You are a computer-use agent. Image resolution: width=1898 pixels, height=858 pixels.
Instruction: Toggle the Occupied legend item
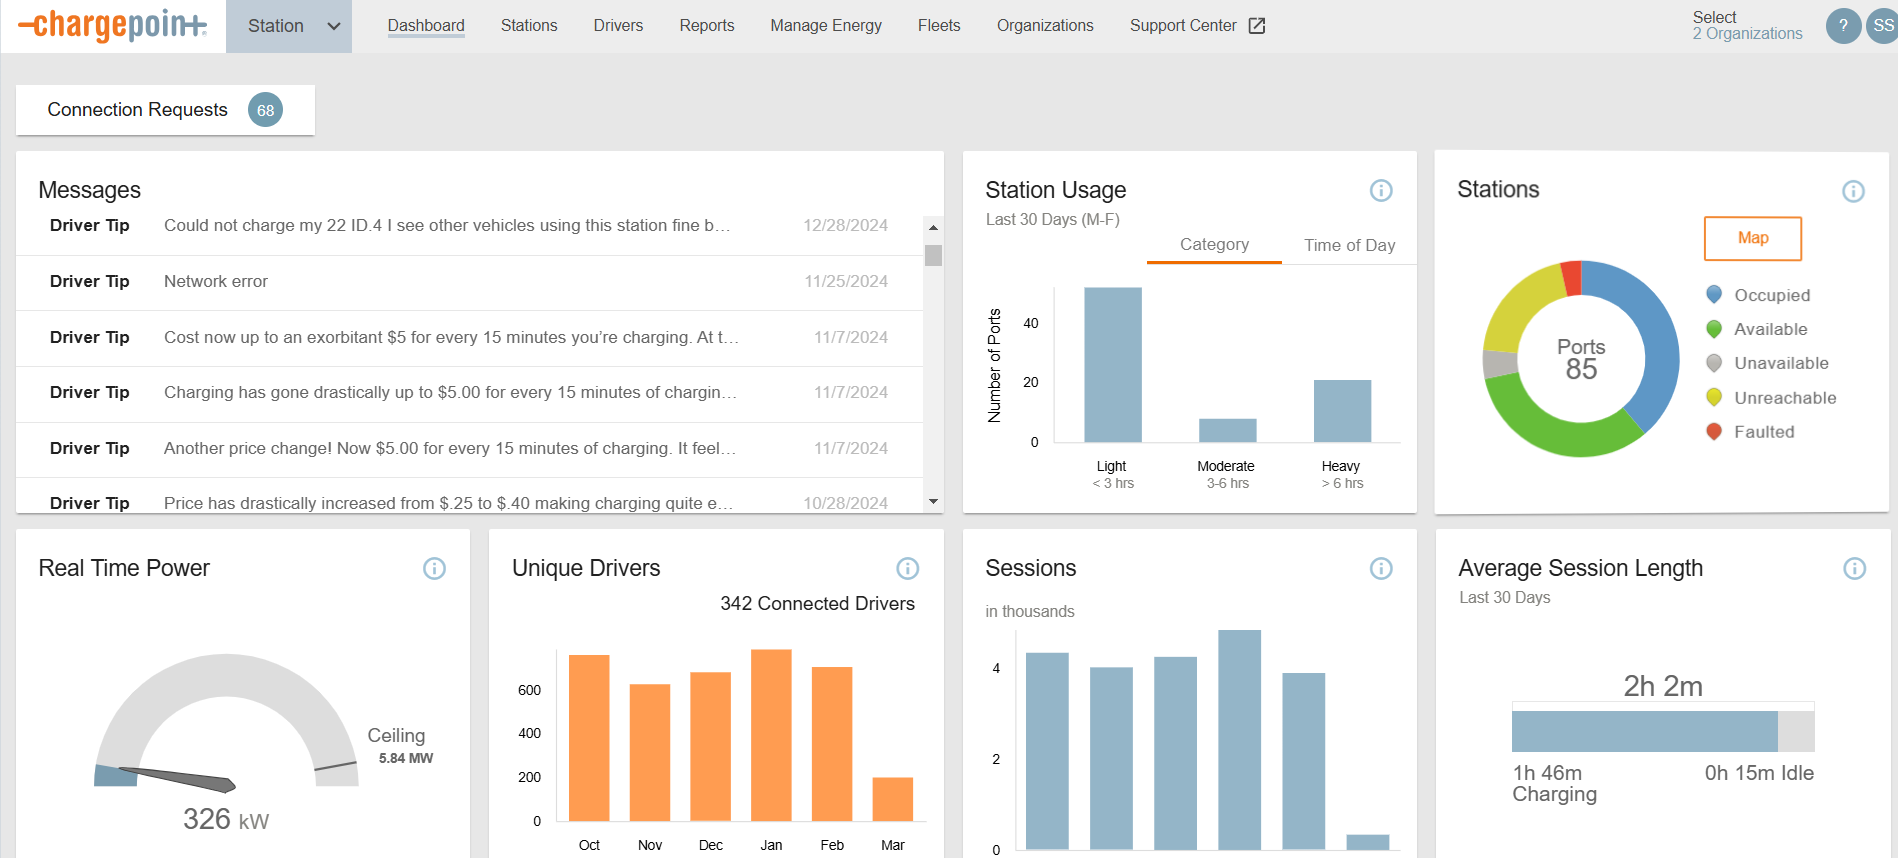(1771, 295)
